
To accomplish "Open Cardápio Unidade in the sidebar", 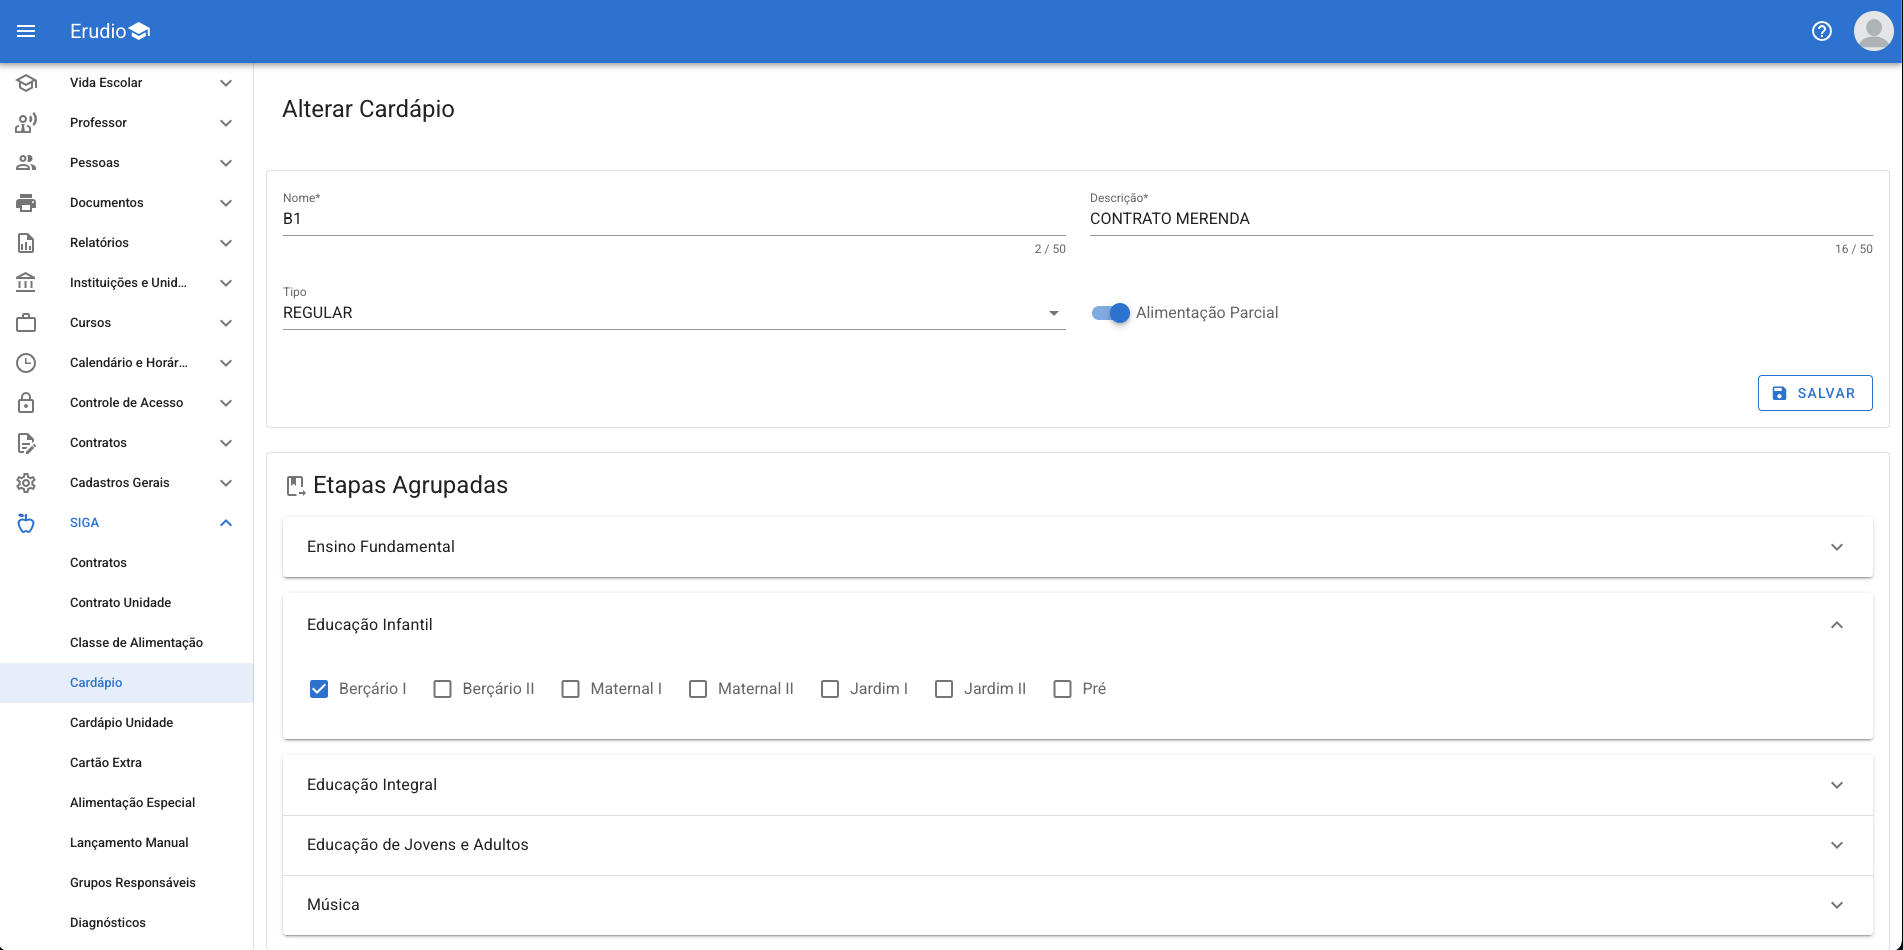I will coord(121,723).
